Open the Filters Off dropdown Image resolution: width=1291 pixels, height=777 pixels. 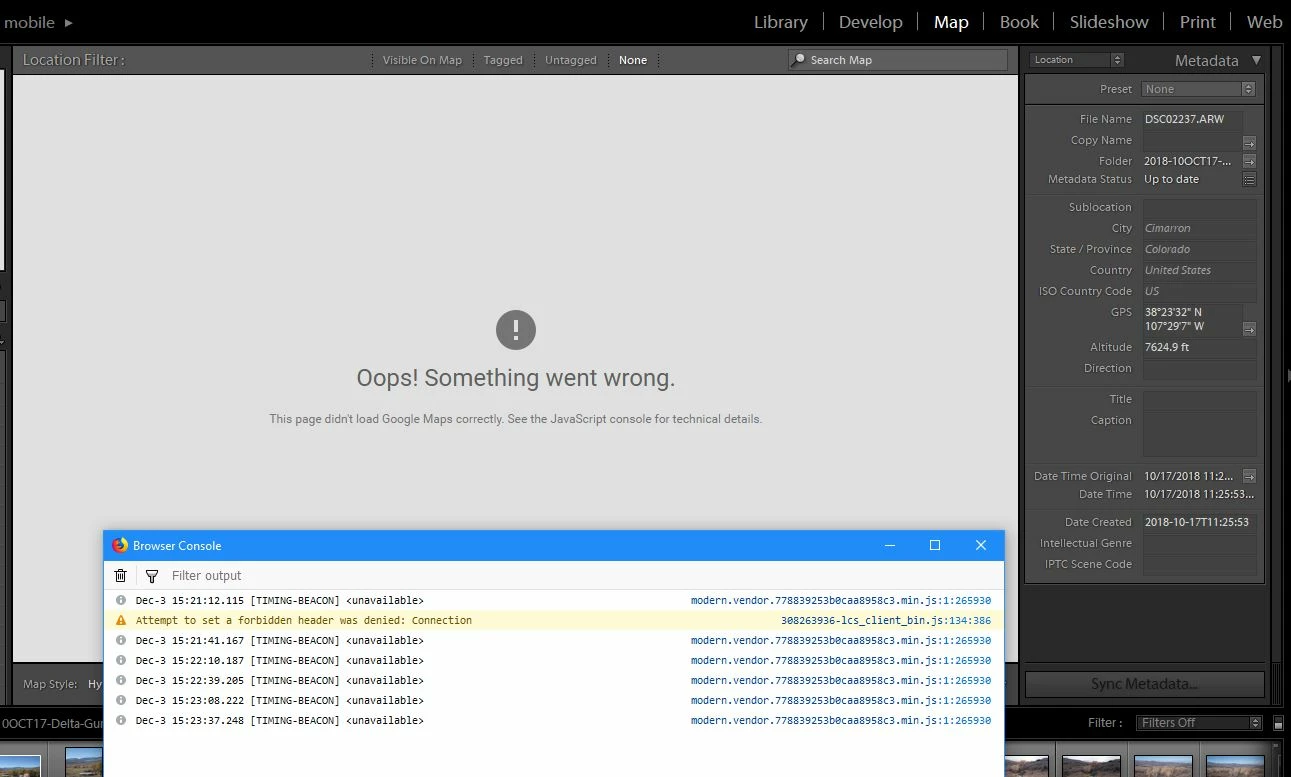1199,723
